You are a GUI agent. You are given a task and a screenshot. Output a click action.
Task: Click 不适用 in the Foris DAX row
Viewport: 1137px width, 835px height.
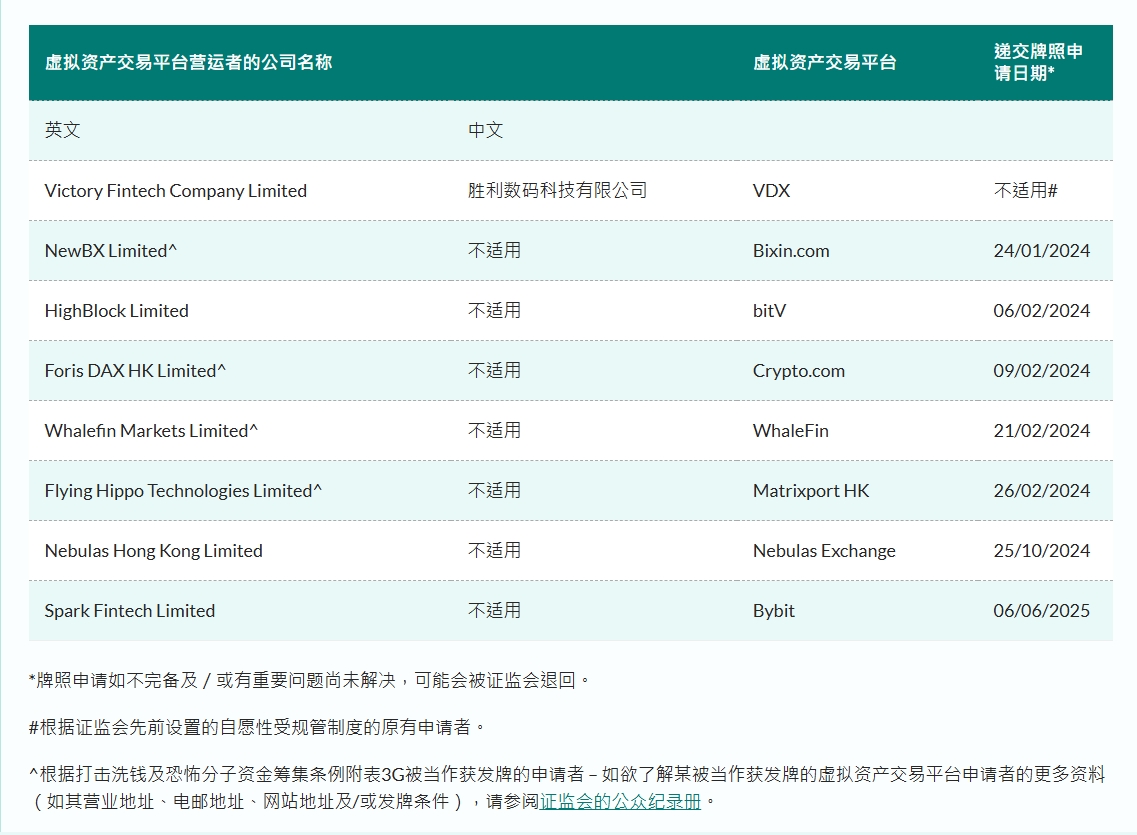tap(495, 371)
